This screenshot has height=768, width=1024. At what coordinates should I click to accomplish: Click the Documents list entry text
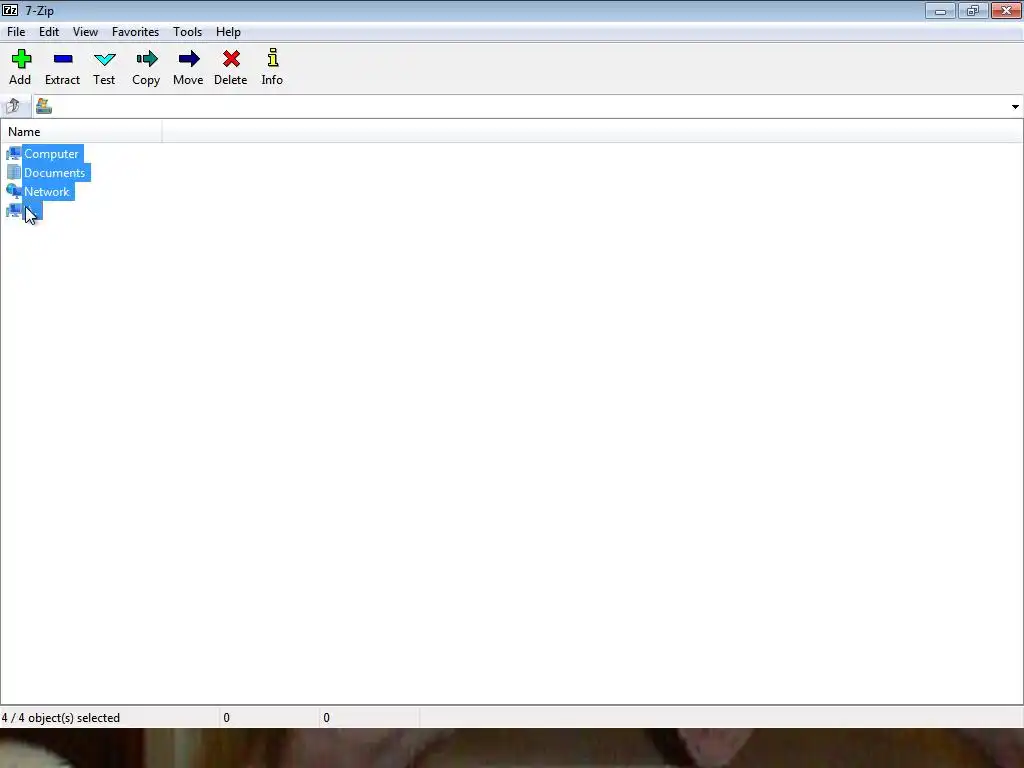coord(55,173)
